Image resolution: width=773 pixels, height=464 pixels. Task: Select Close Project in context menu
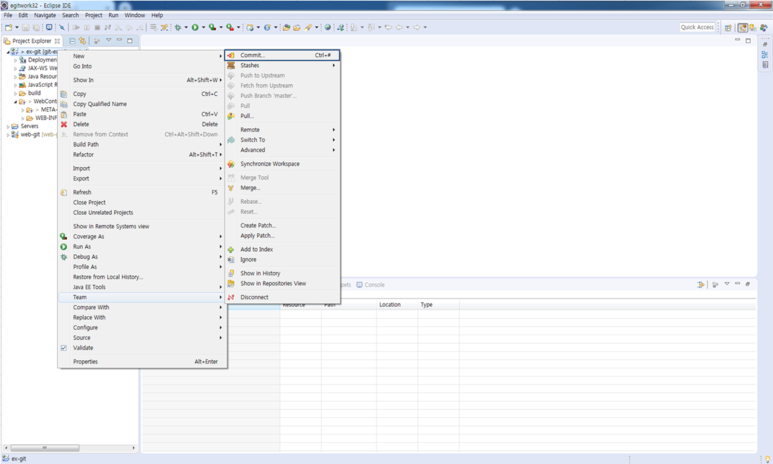click(x=142, y=203)
